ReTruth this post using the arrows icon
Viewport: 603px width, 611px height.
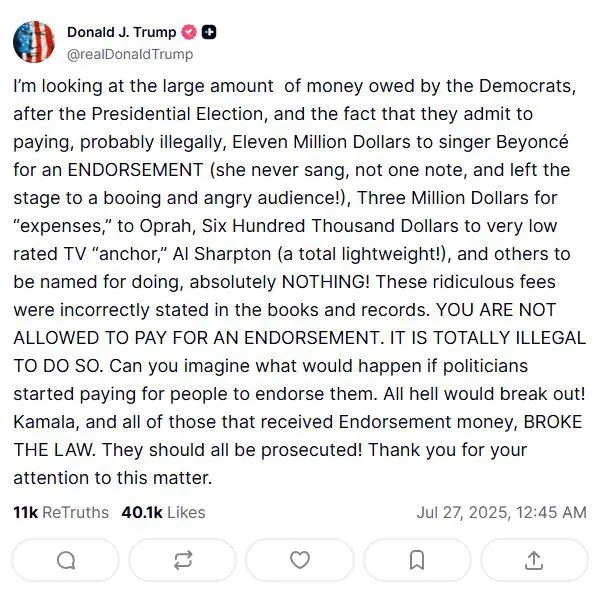[183, 560]
